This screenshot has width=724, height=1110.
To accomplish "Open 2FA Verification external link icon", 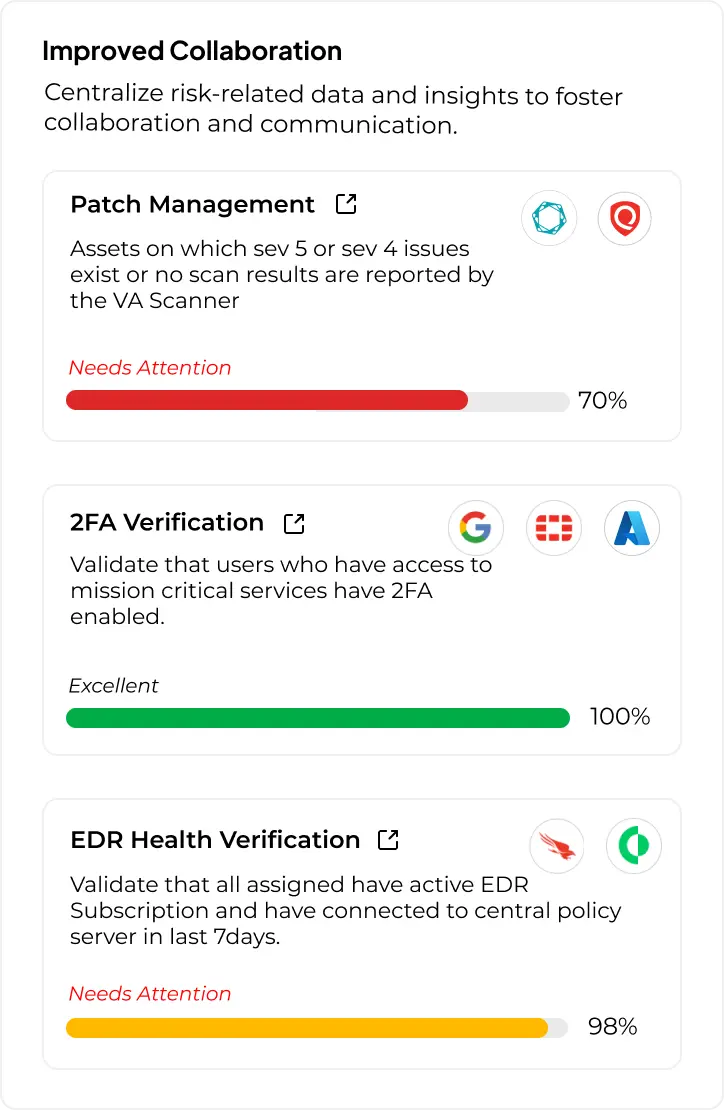I will [294, 523].
